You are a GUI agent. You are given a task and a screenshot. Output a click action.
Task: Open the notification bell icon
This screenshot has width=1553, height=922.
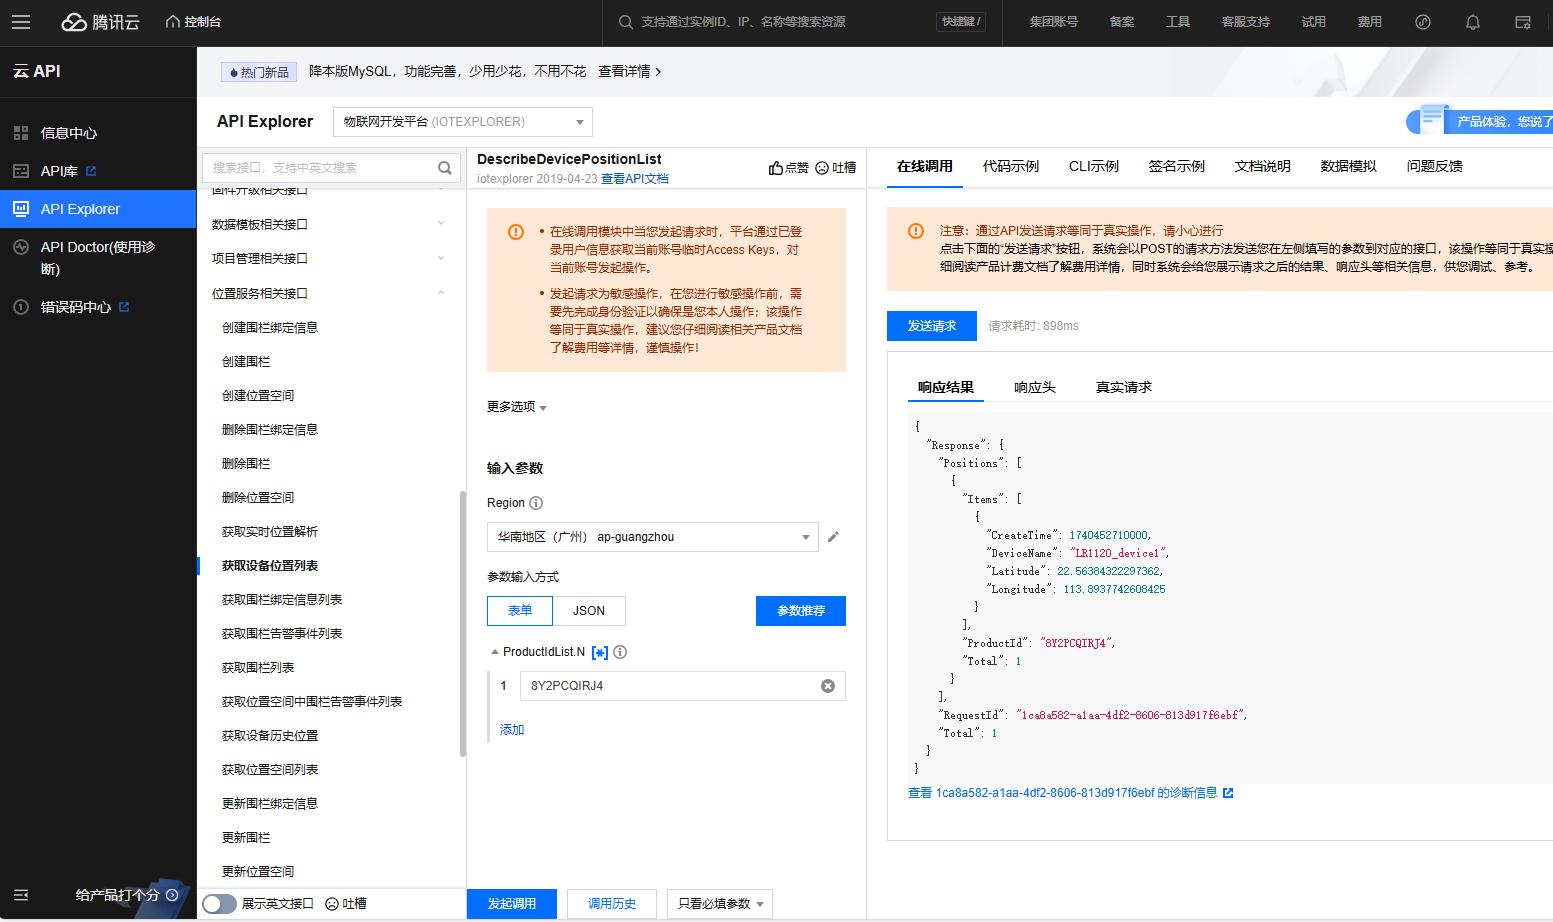click(1473, 22)
